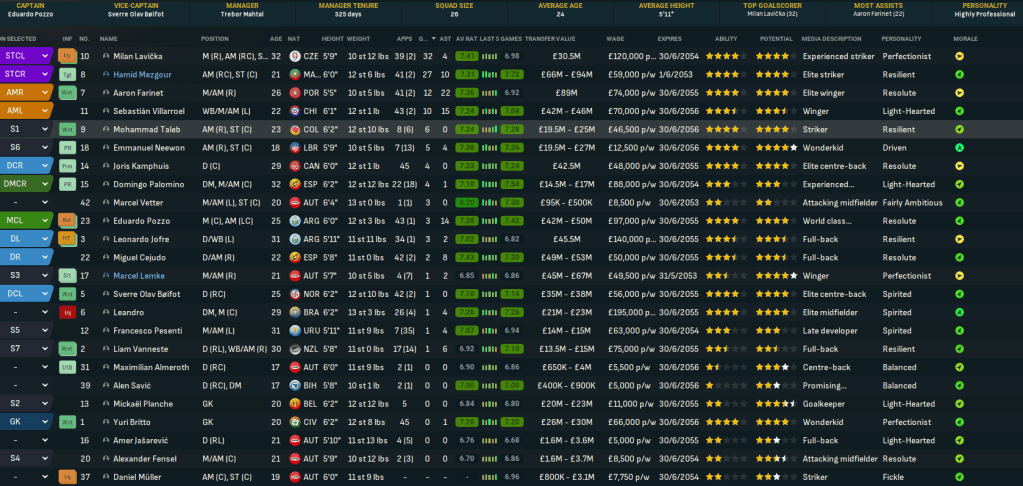
Task: Click Emmanuel Neewon's green morale icon
Action: pos(959,147)
